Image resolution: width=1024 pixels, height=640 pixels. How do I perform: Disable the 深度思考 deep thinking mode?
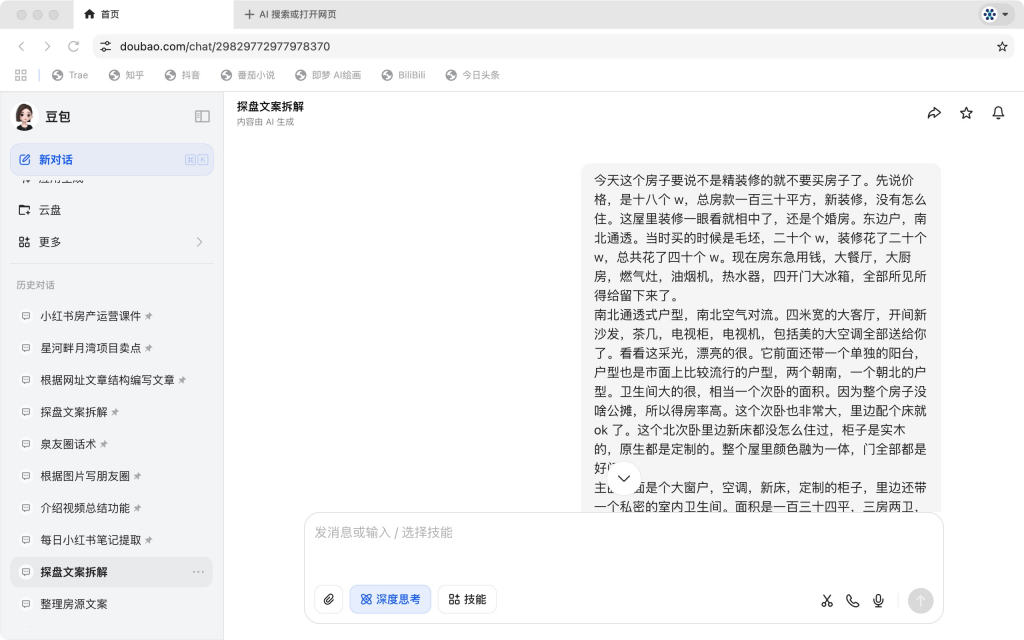pos(390,599)
